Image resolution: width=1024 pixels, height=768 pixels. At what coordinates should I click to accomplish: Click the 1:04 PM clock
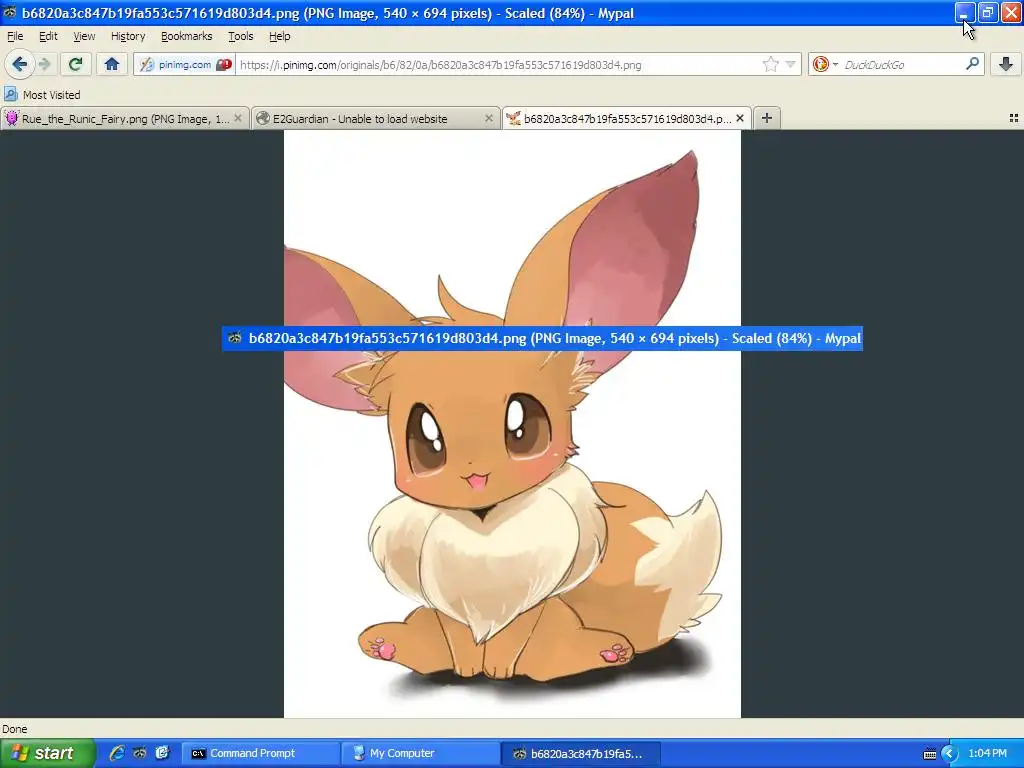click(x=987, y=753)
